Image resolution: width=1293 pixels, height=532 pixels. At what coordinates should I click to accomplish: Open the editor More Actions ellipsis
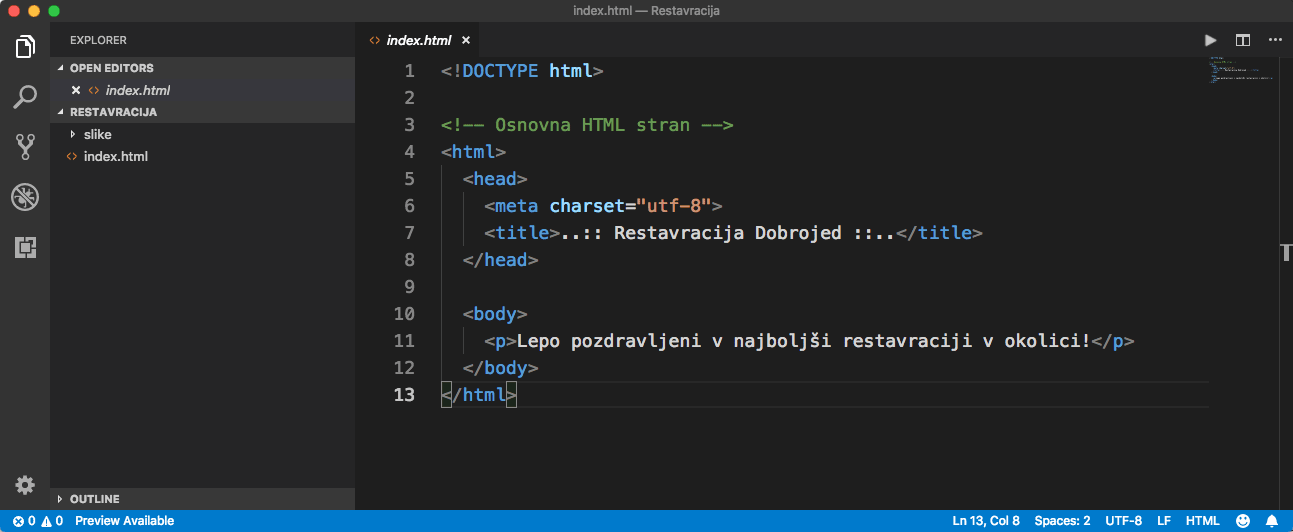click(x=1274, y=40)
